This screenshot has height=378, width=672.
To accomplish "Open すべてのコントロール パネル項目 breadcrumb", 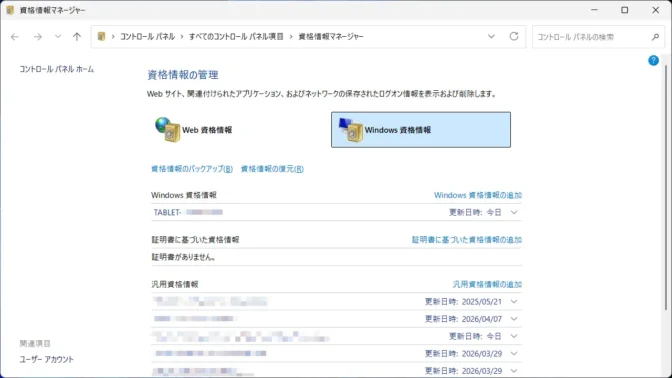I will tap(236, 36).
